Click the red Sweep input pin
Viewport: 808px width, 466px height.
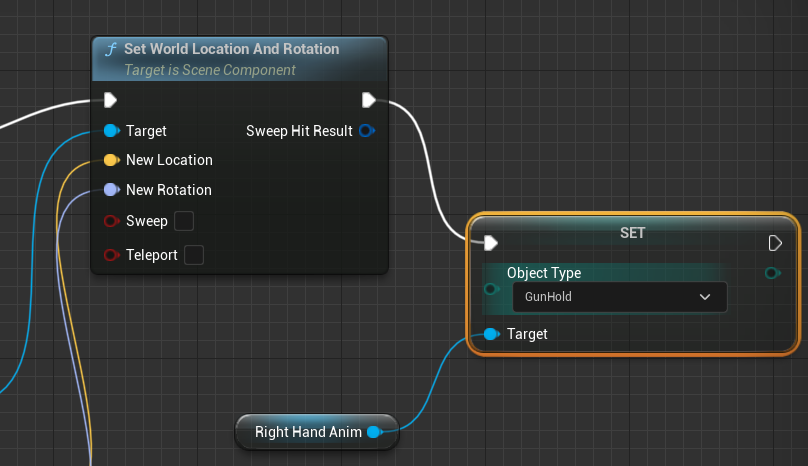(x=110, y=221)
